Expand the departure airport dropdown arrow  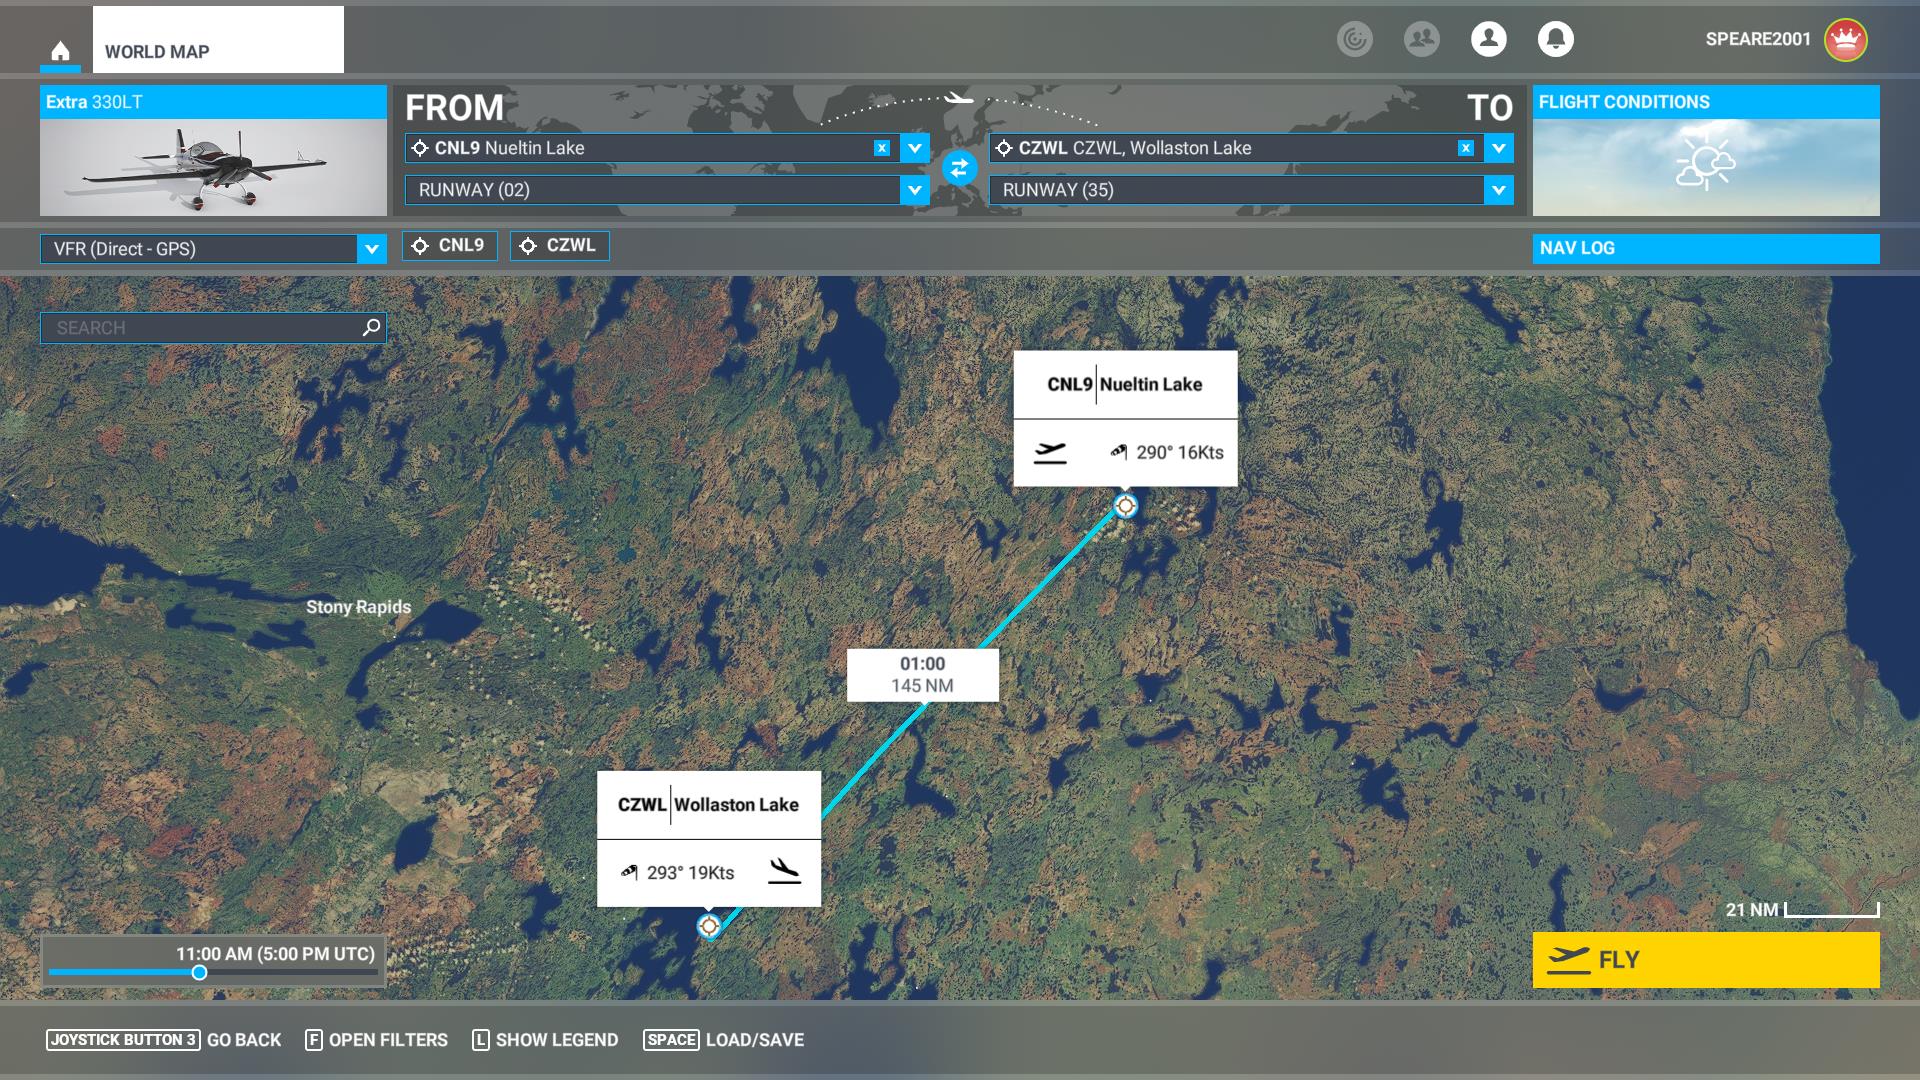pyautogui.click(x=915, y=148)
